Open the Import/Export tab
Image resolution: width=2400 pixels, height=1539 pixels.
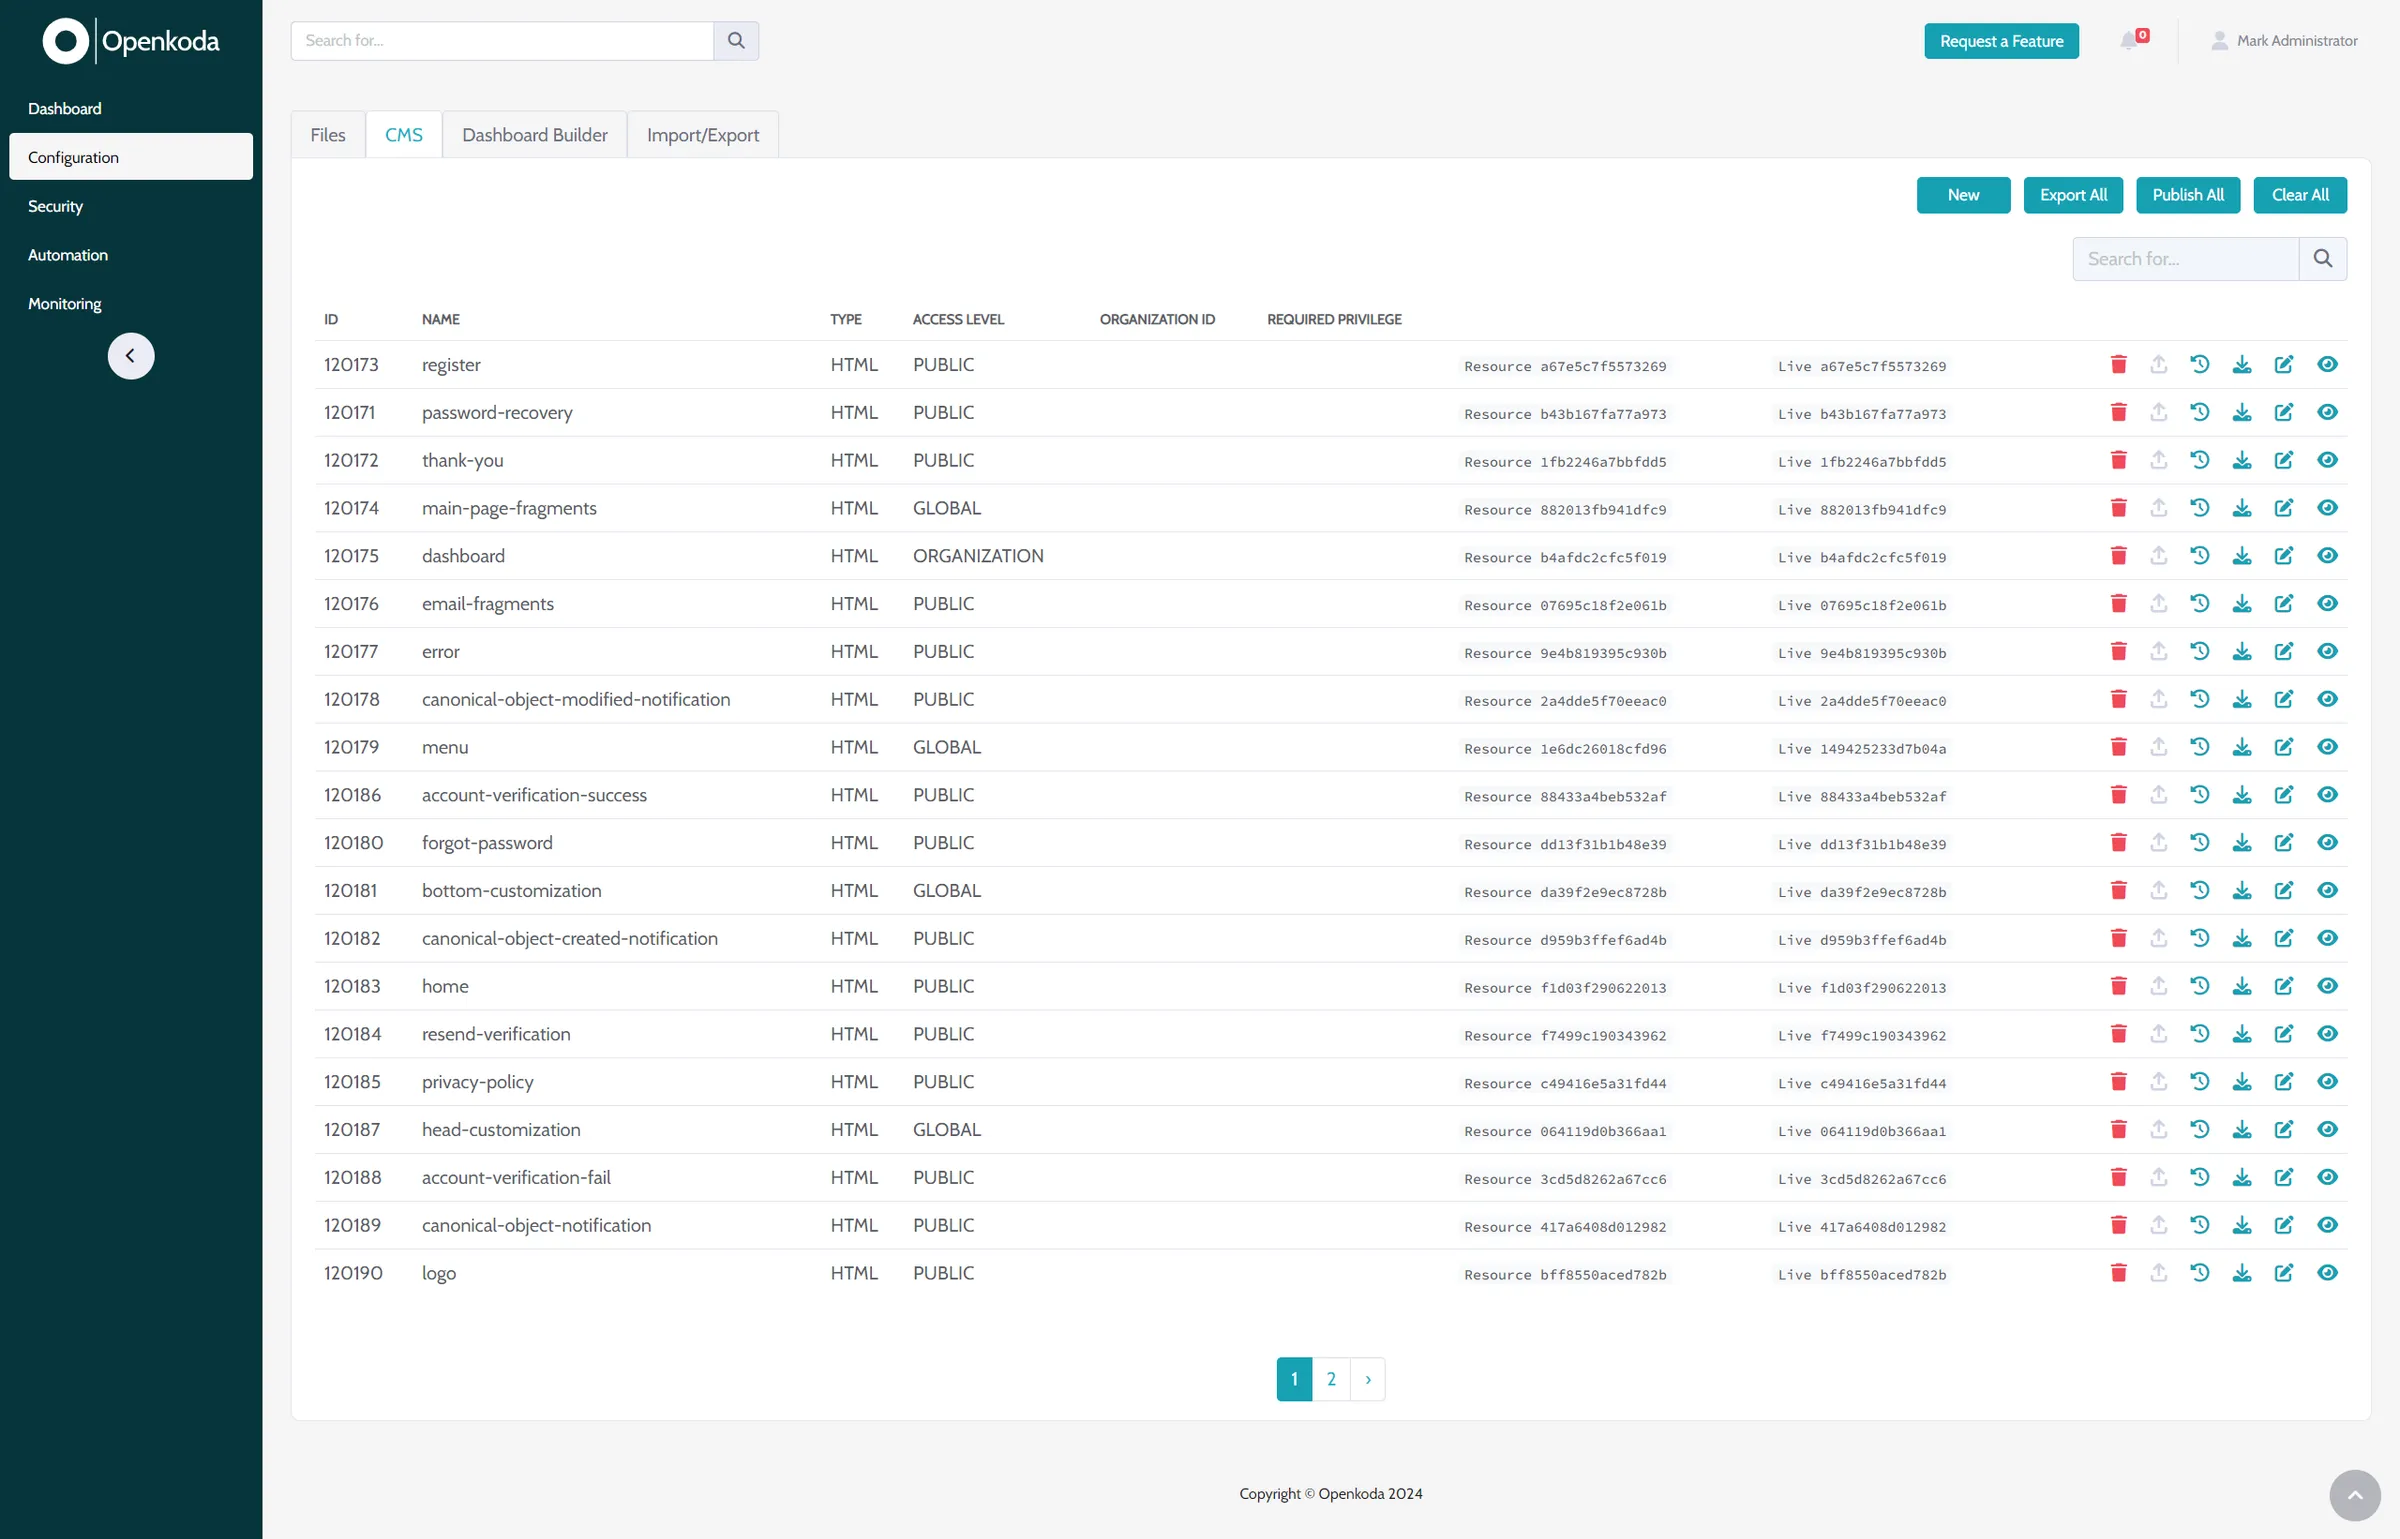(702, 134)
